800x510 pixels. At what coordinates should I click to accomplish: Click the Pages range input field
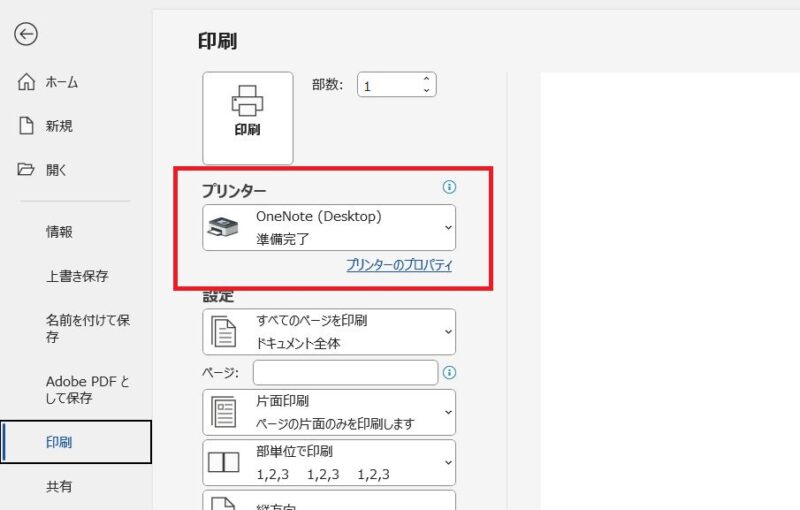tap(345, 373)
